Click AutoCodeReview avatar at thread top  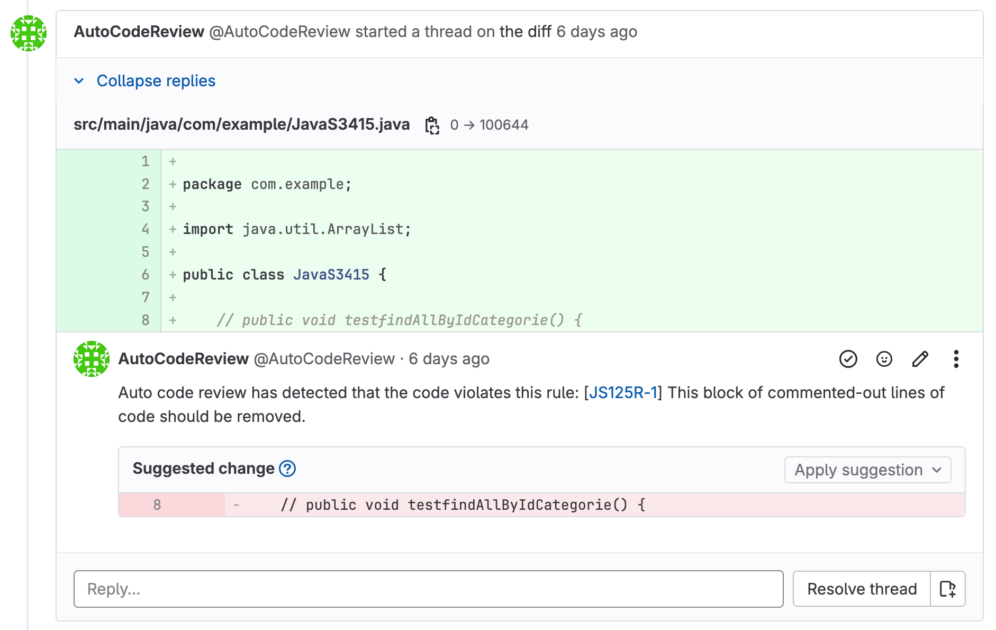[29, 33]
